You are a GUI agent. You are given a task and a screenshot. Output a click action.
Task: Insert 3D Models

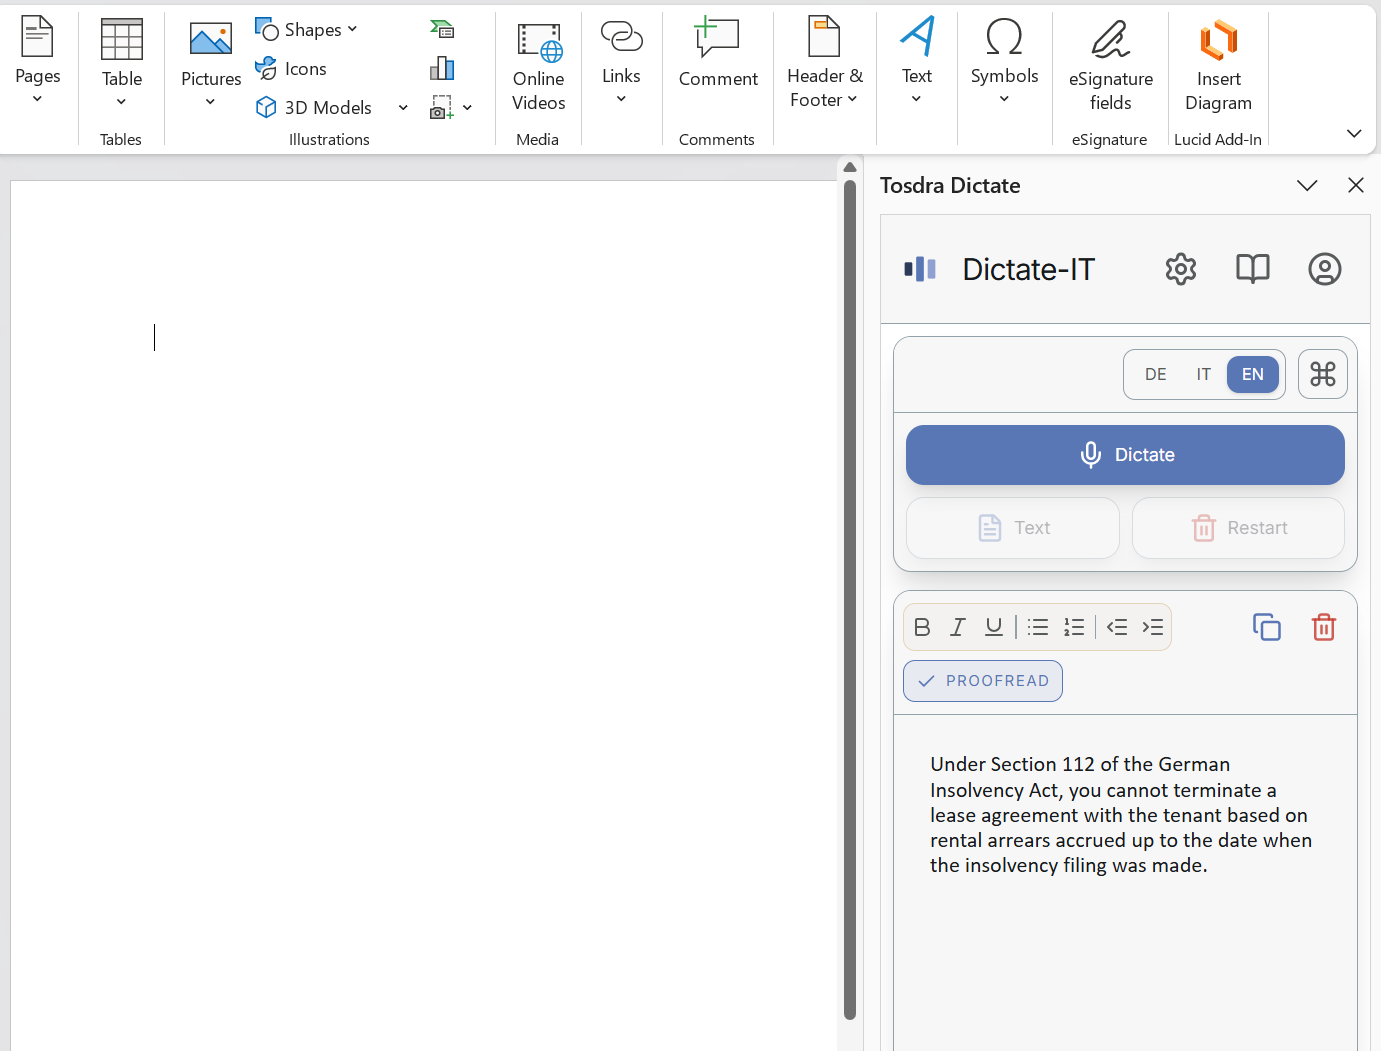coord(314,107)
